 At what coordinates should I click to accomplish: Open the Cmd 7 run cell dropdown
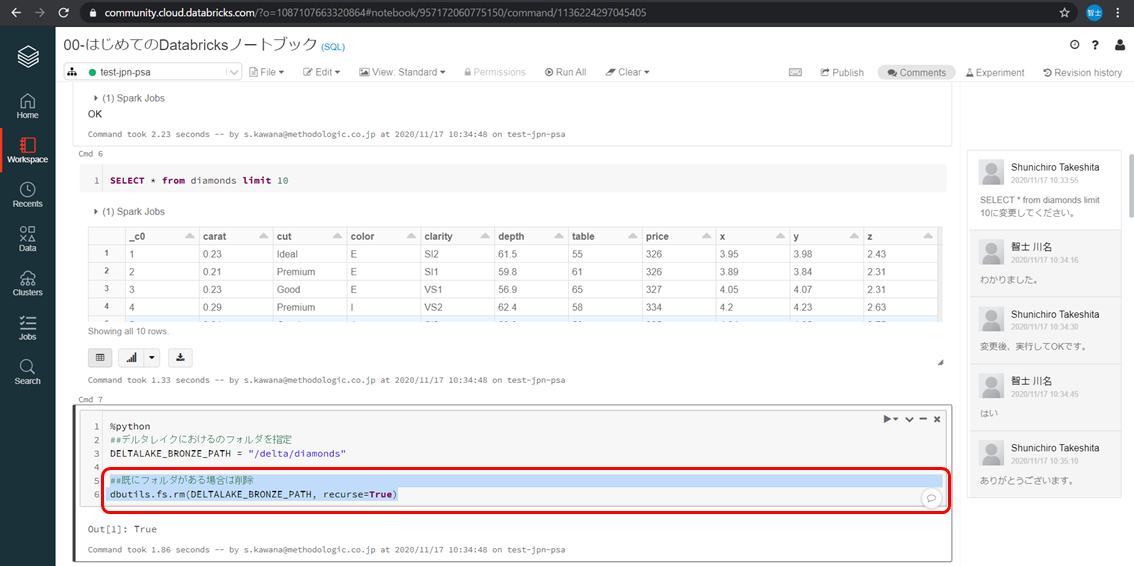pyautogui.click(x=890, y=419)
